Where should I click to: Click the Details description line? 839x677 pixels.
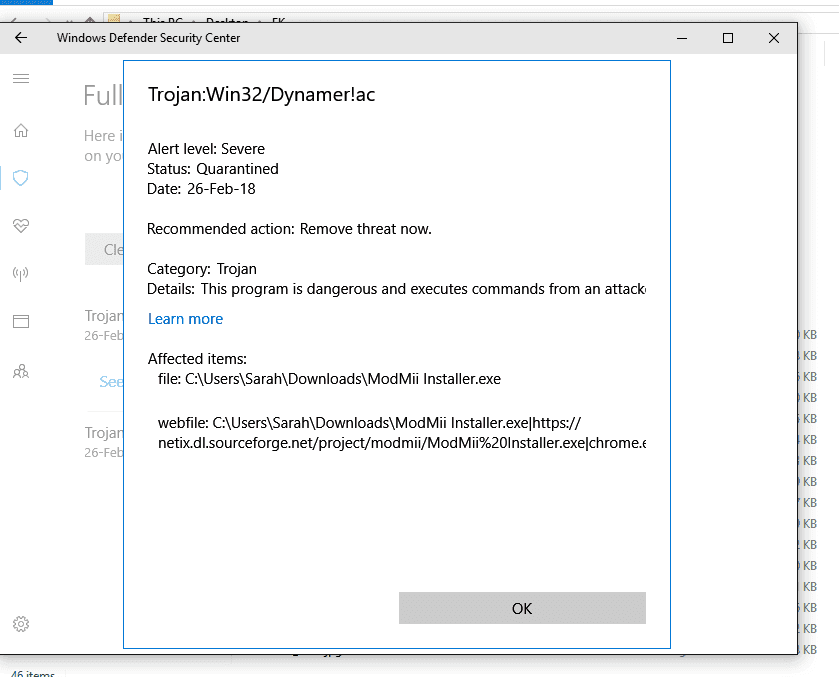pos(396,289)
